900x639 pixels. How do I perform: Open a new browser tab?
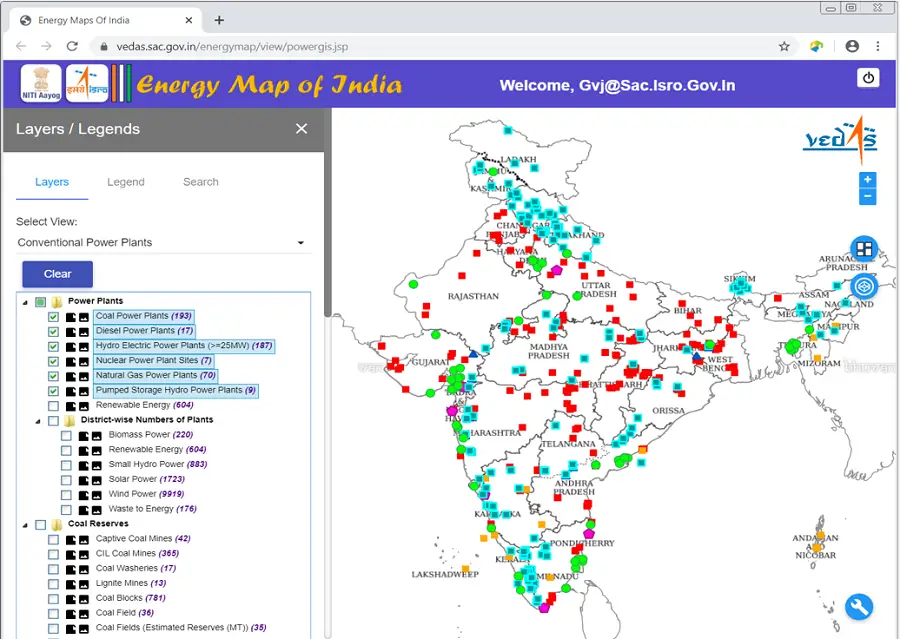[x=219, y=21]
